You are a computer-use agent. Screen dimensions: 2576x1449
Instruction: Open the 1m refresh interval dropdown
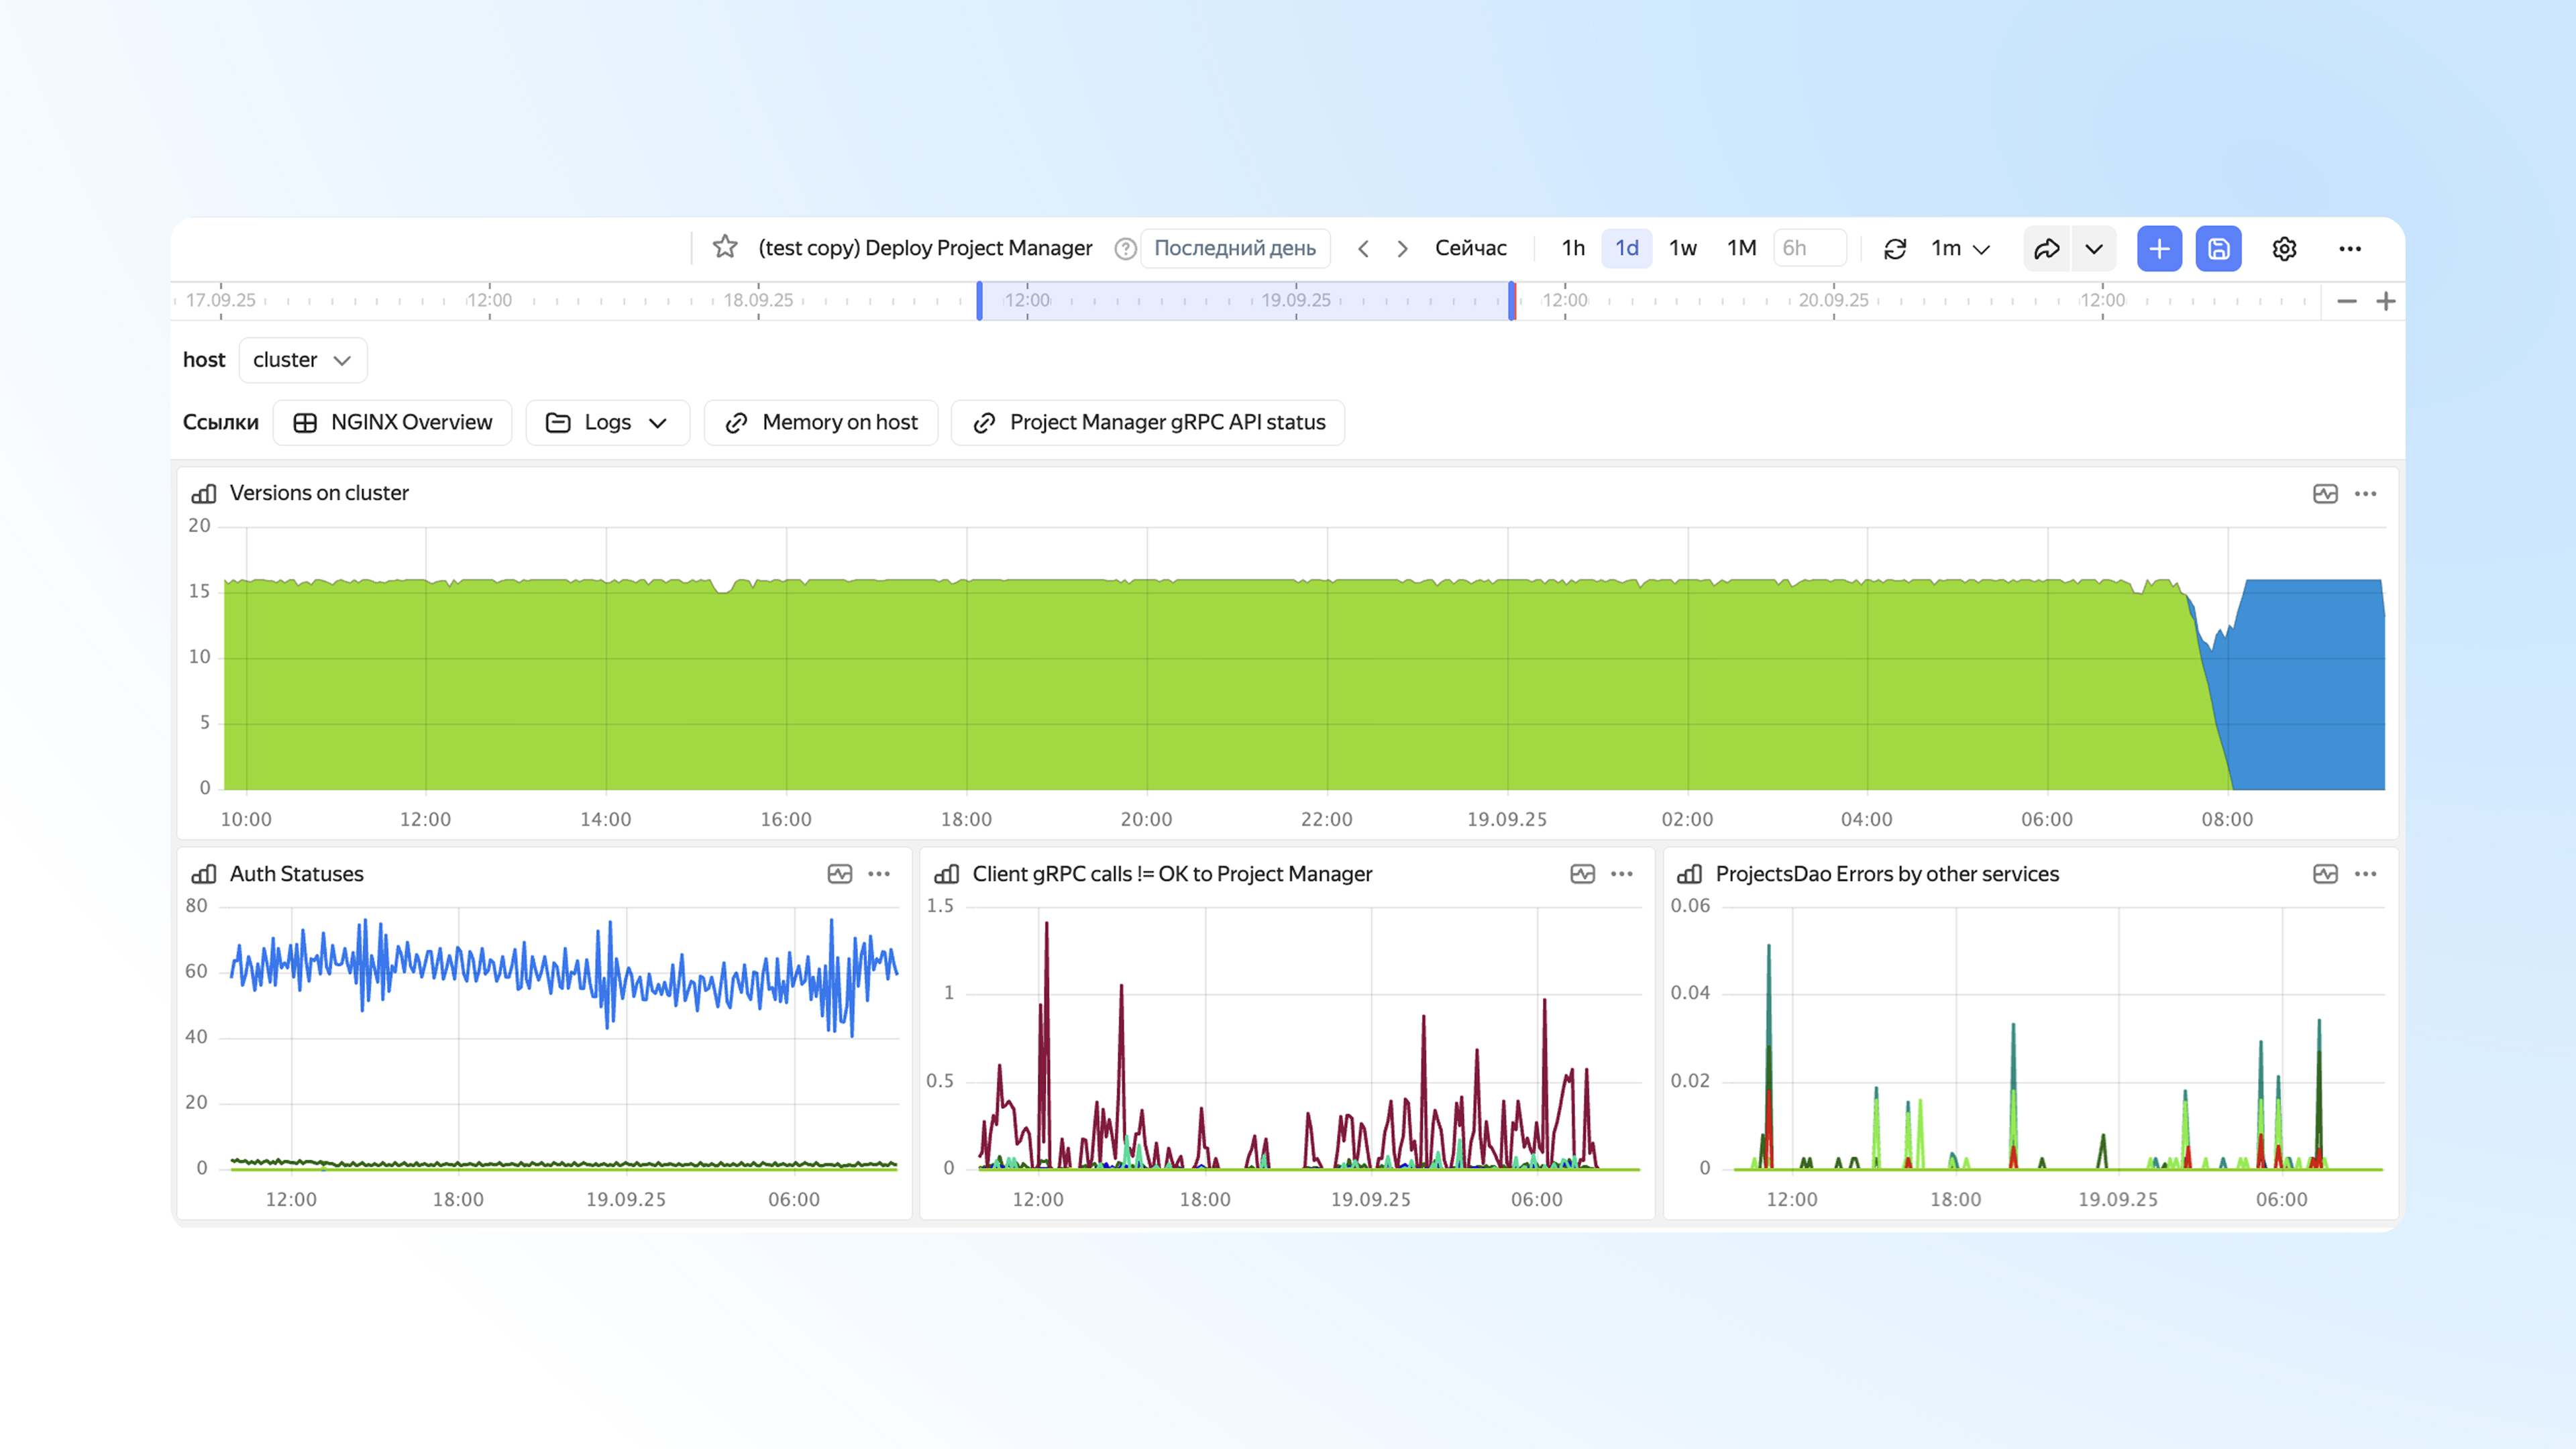click(1960, 249)
